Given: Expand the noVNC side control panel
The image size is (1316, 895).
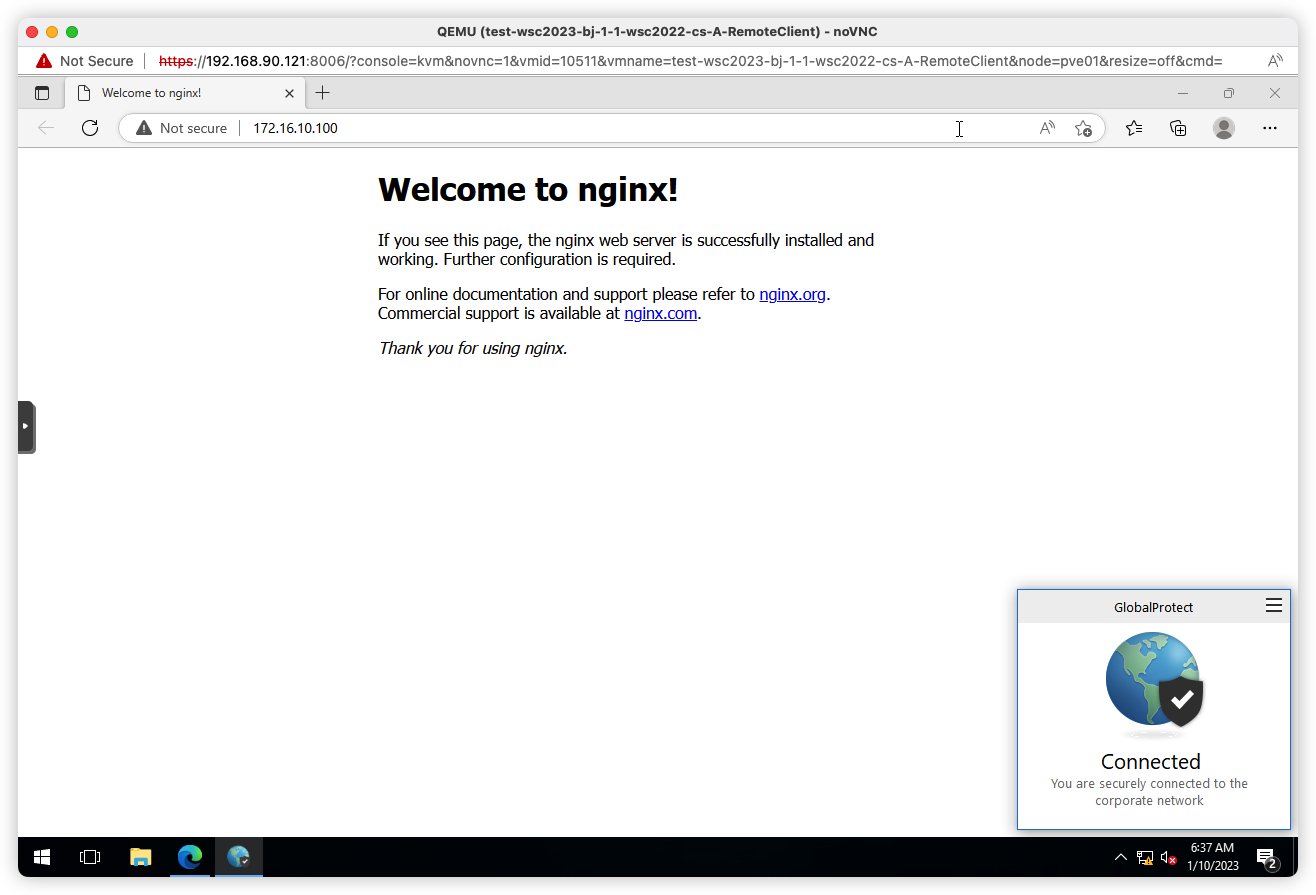Looking at the screenshot, I should point(26,427).
